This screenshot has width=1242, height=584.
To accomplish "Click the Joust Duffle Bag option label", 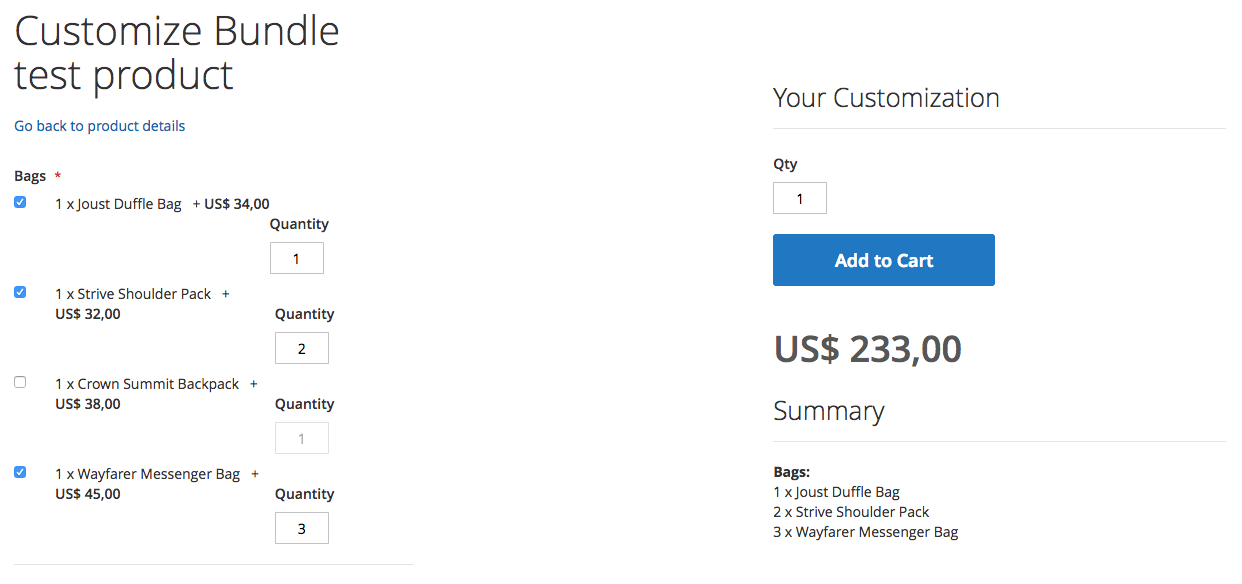I will (118, 204).
